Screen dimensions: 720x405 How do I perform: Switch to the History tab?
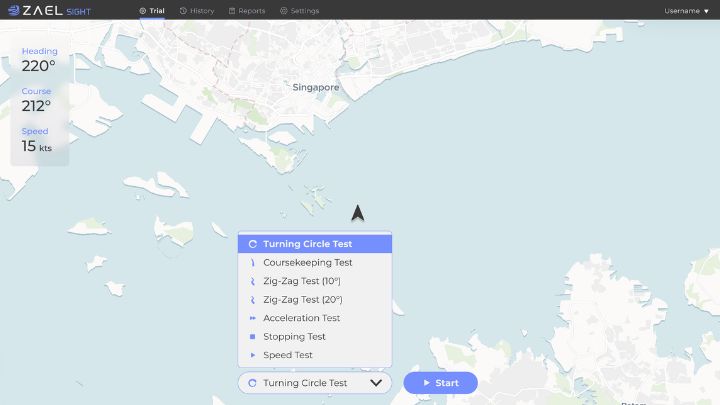[197, 10]
